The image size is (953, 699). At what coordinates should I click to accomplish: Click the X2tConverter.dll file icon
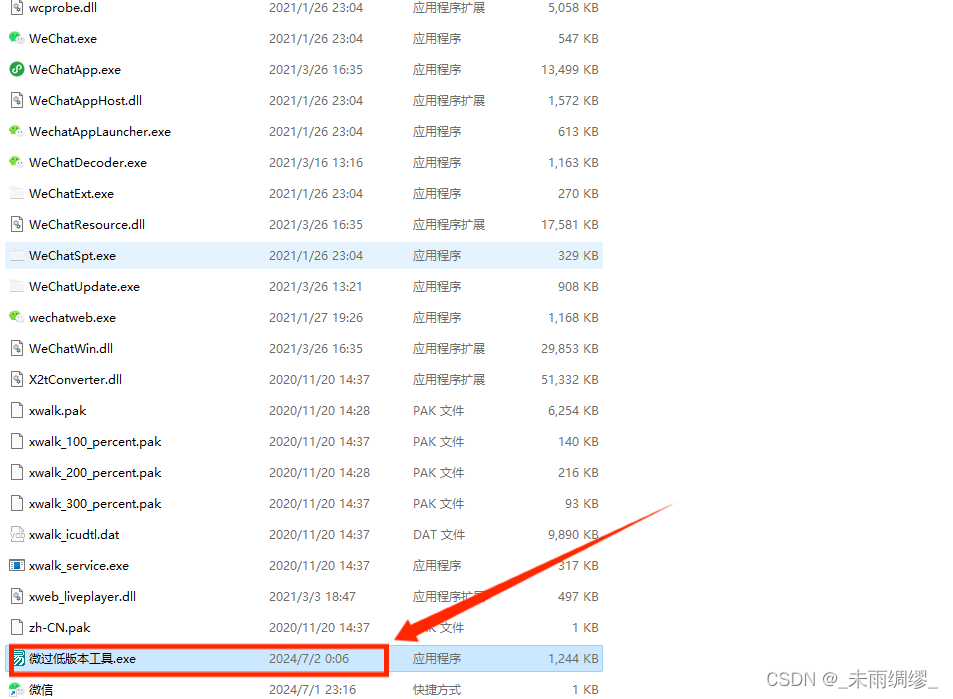point(17,379)
